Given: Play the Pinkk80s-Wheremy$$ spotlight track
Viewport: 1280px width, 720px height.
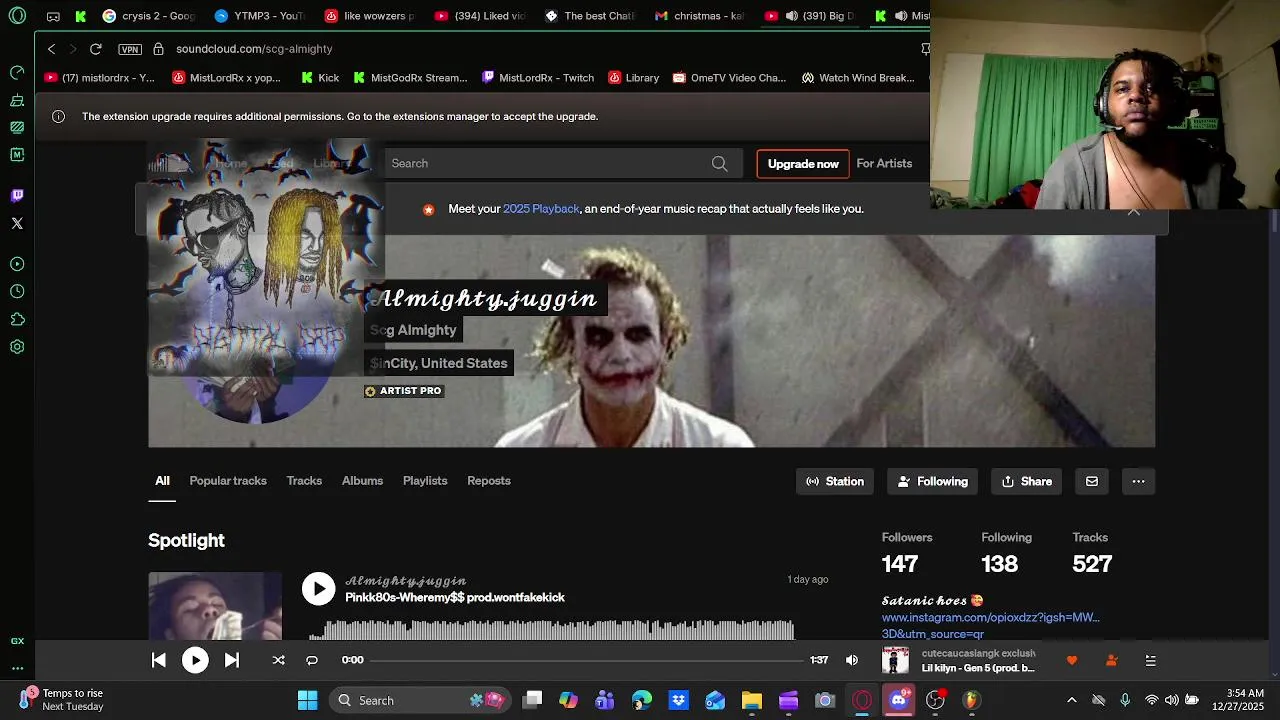Looking at the screenshot, I should pyautogui.click(x=319, y=589).
